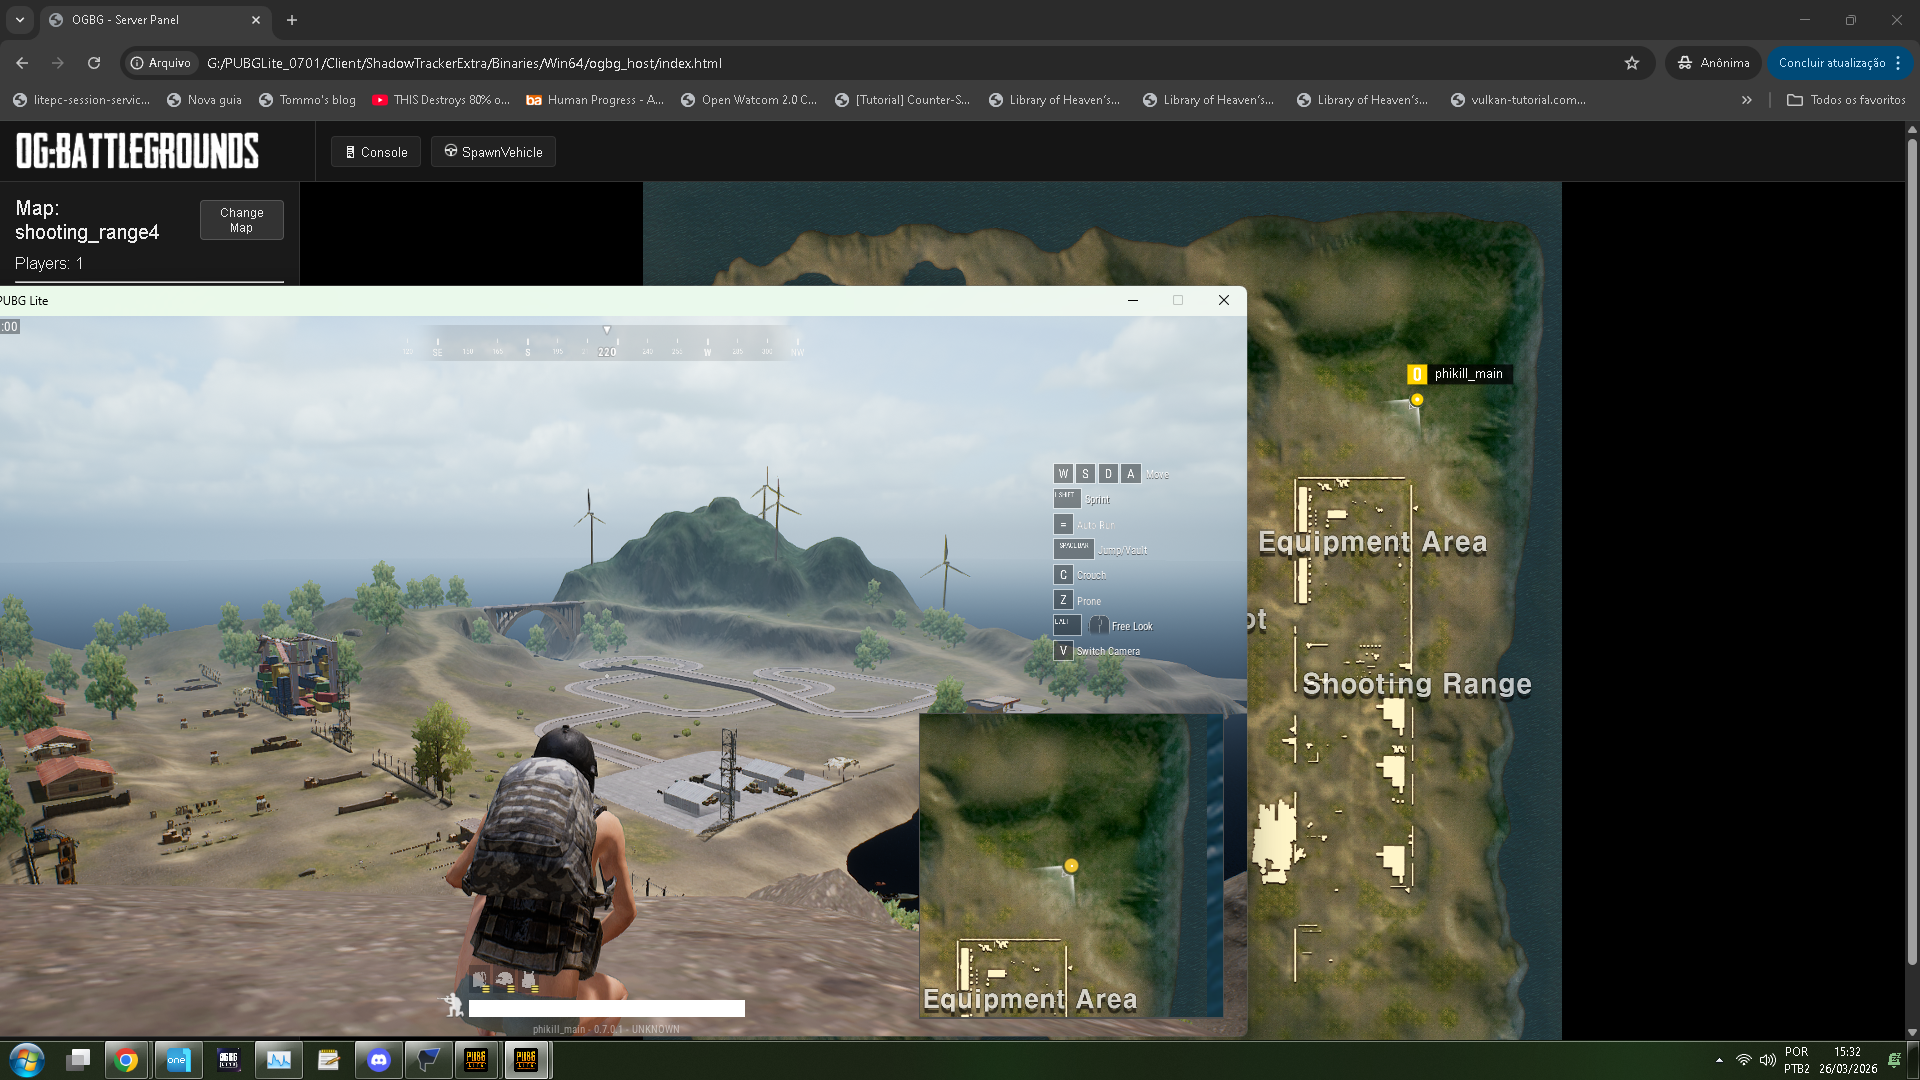1920x1080 pixels.
Task: Open the tab search dropdown arrow
Action: (x=20, y=20)
